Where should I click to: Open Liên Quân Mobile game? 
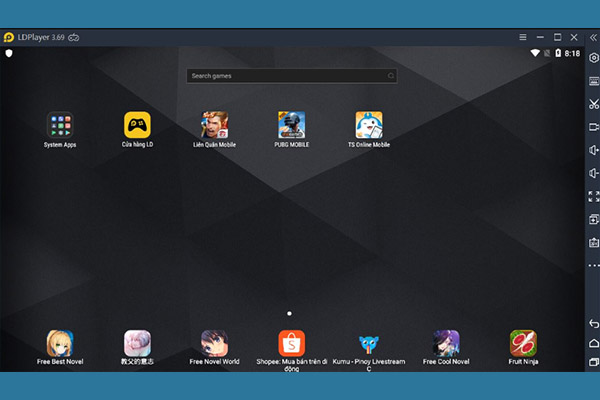215,125
